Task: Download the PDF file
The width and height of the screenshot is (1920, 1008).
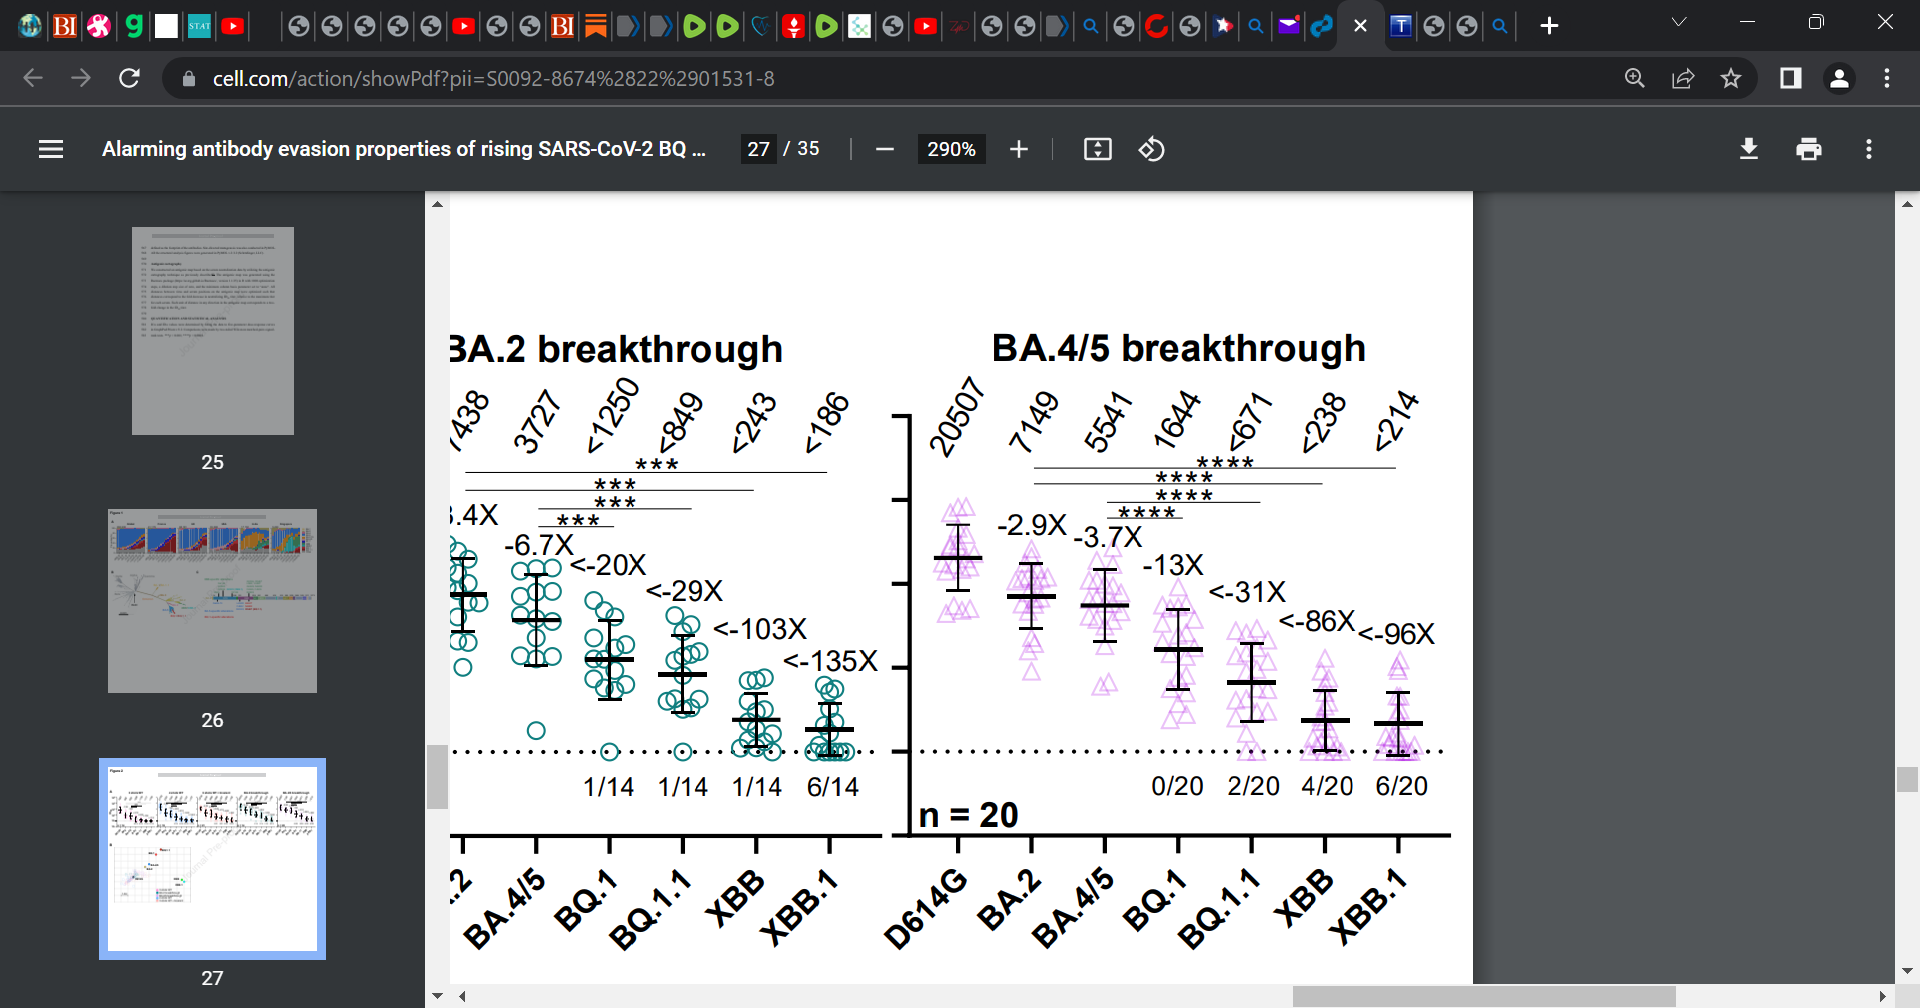Action: [x=1748, y=149]
